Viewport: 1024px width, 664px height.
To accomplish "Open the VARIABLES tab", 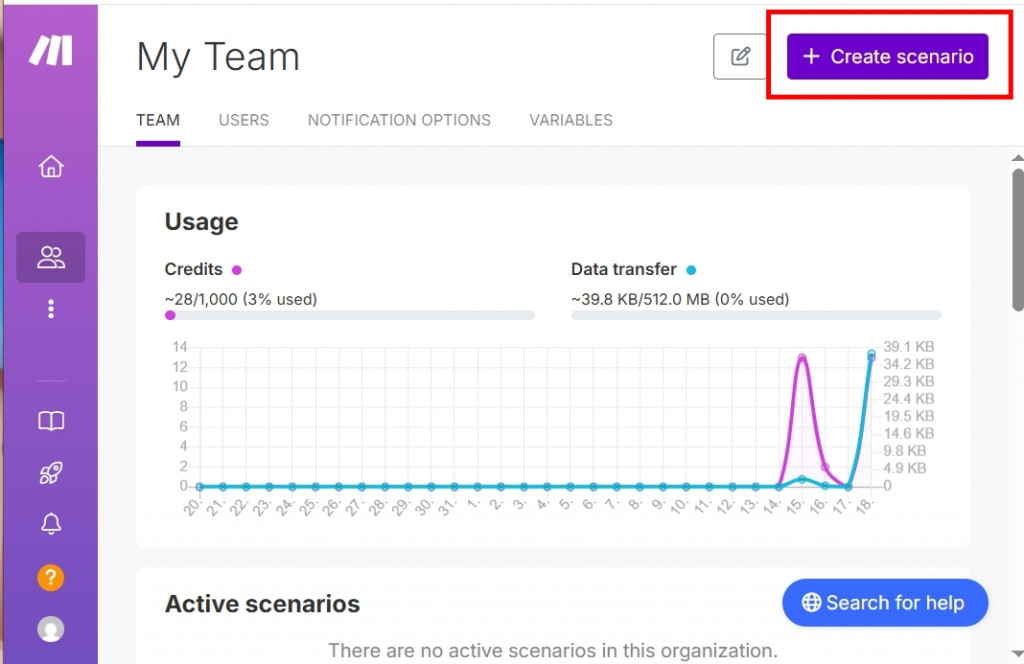I will click(571, 120).
